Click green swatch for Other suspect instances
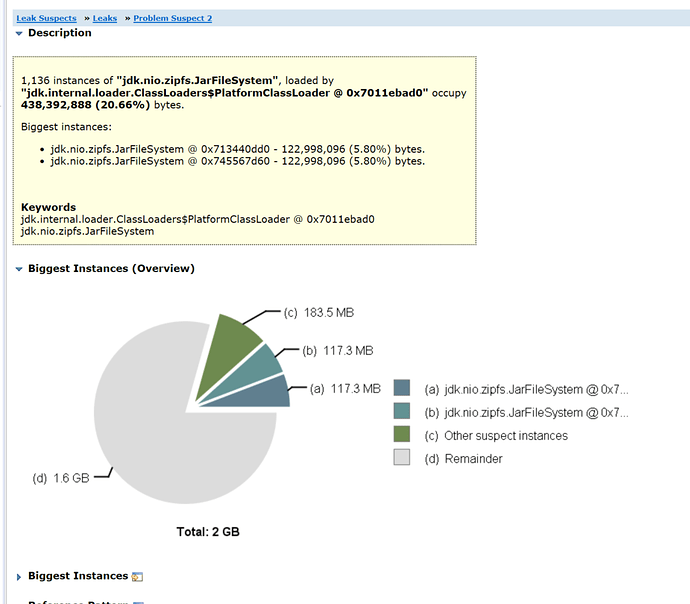 pos(402,435)
